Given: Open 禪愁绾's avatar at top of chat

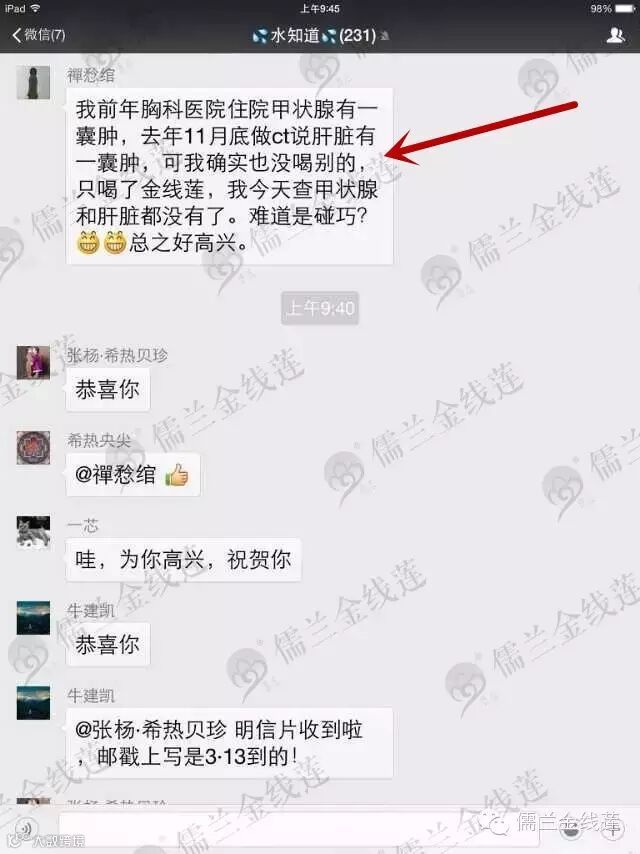Looking at the screenshot, I should click(x=33, y=82).
